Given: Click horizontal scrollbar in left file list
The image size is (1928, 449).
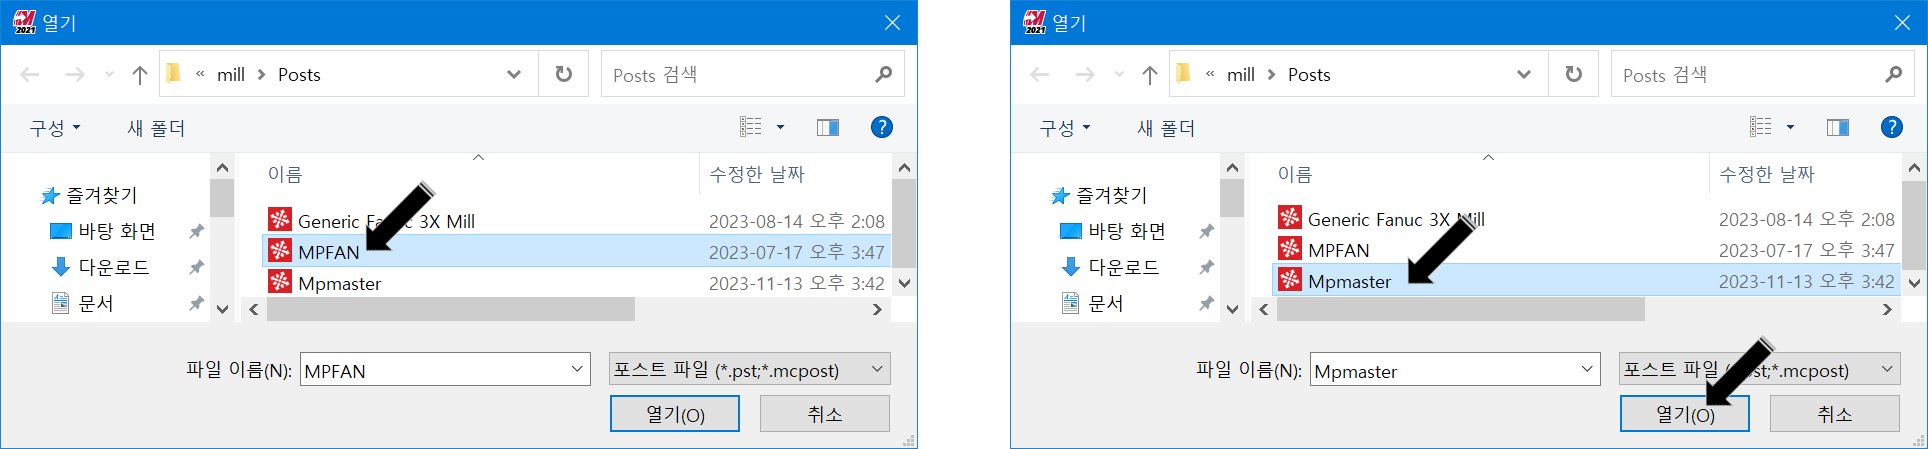Looking at the screenshot, I should tap(451, 309).
